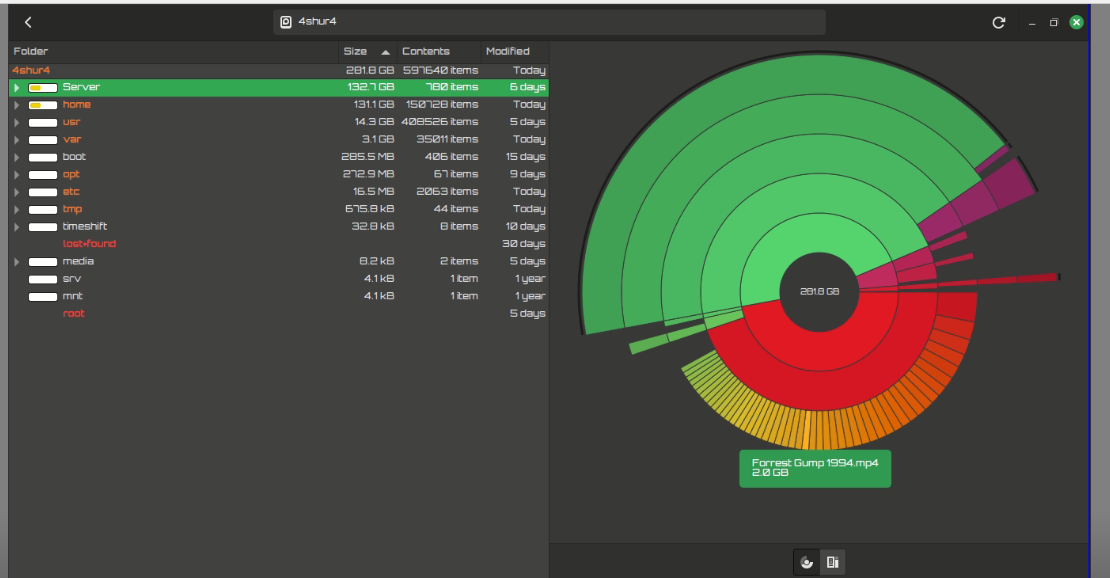
Task: Click the "16.5 MB" size cell
Action: 374,191
